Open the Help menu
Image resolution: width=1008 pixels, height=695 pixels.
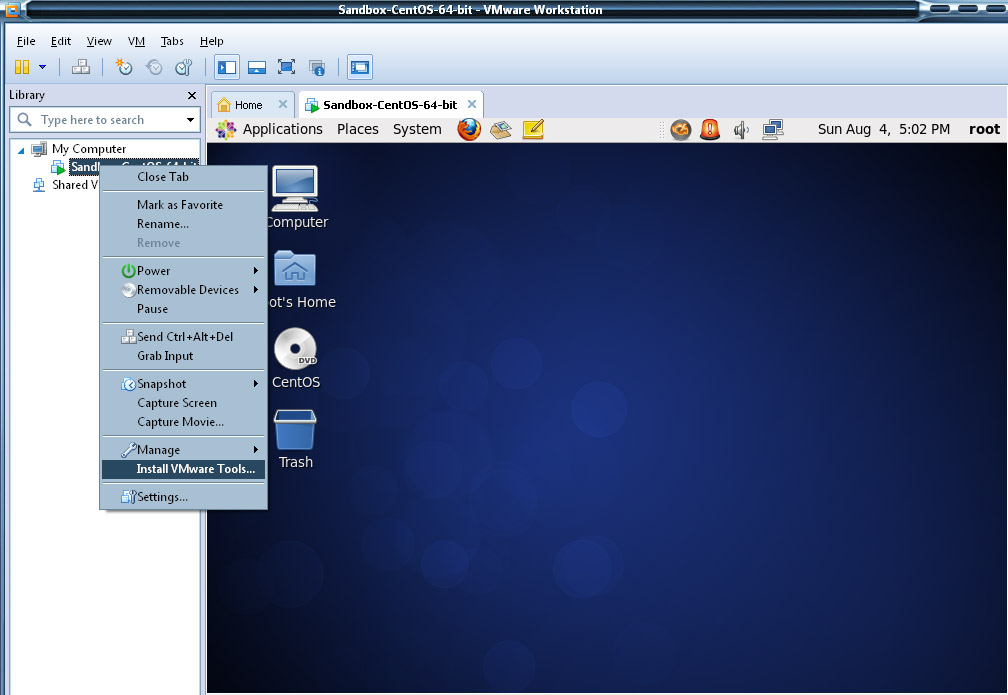tap(212, 41)
